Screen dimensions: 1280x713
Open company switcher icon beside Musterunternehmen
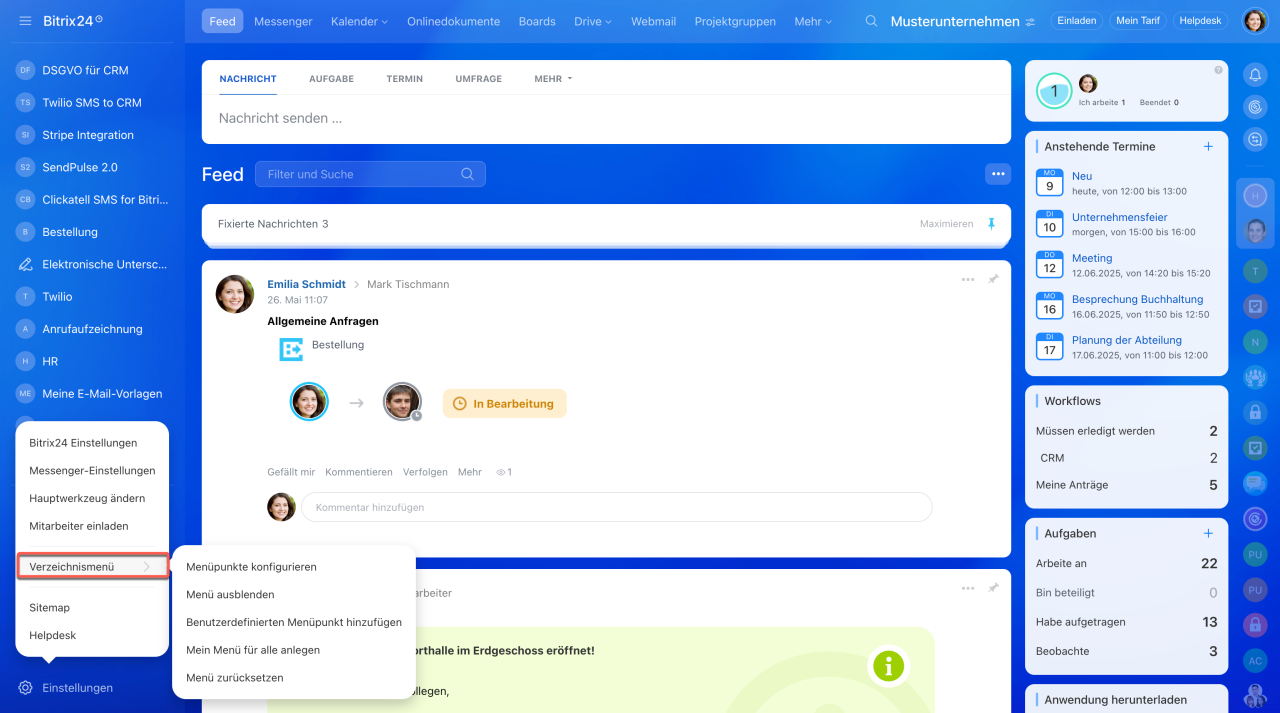tap(1030, 21)
